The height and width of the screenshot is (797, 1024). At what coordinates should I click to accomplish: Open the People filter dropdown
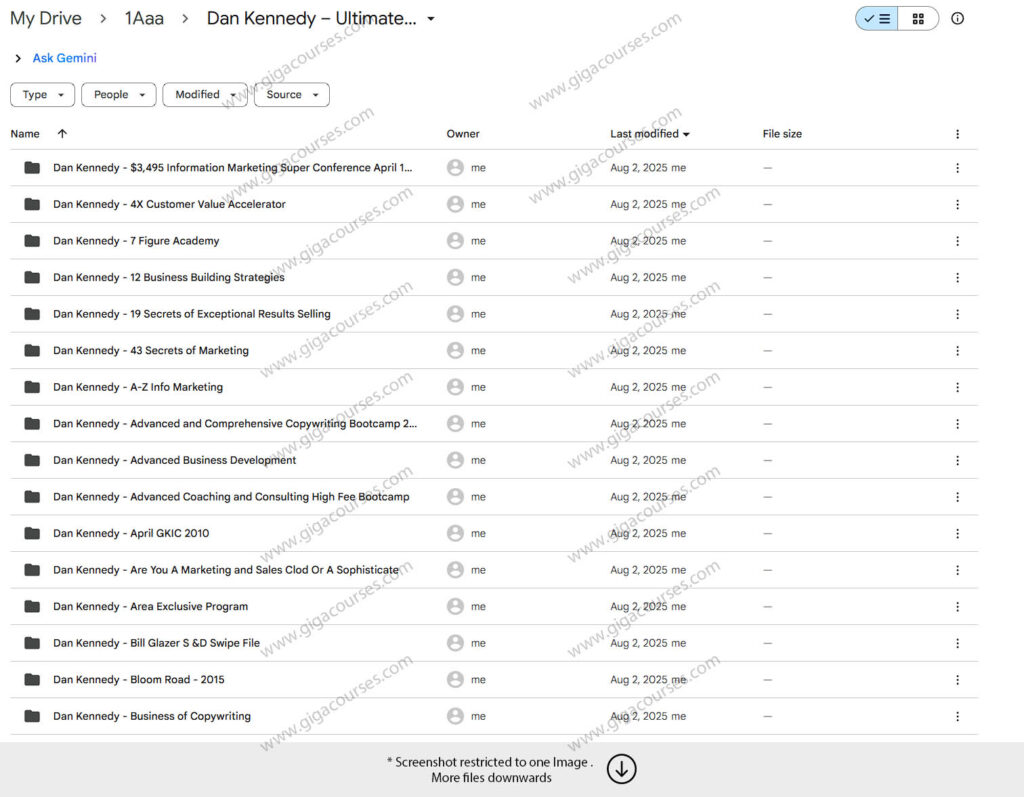pyautogui.click(x=118, y=95)
